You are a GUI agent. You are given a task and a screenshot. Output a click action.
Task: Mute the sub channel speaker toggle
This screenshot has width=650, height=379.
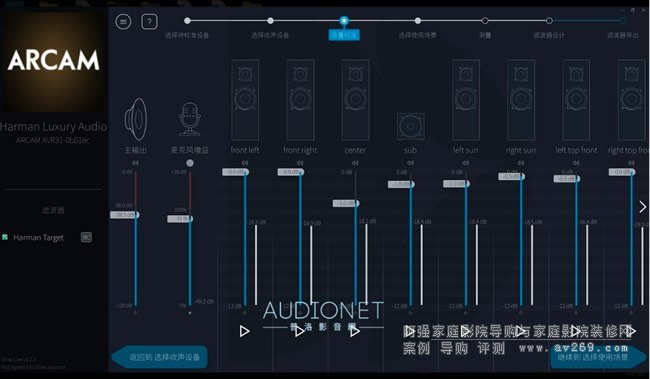410,163
